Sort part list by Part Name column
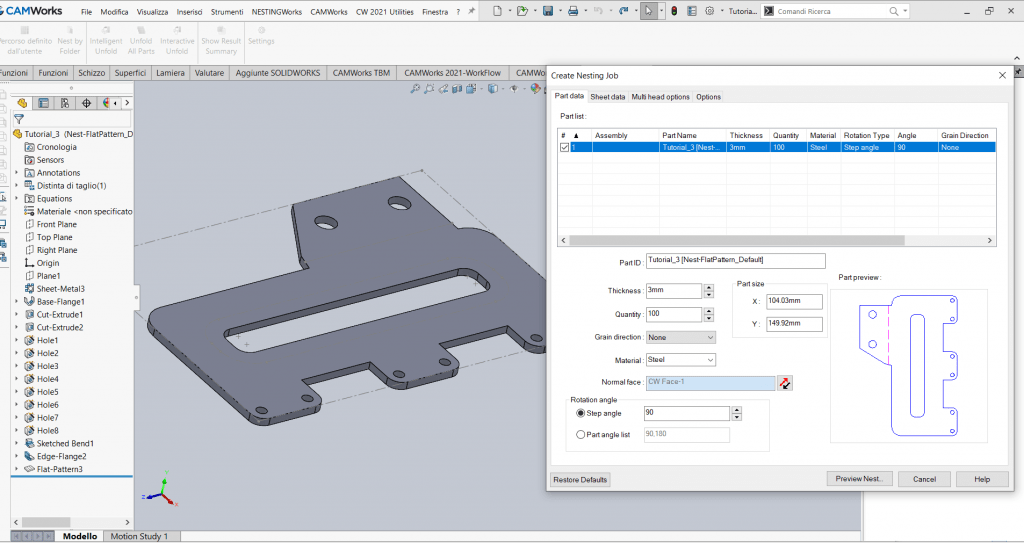 coord(692,135)
